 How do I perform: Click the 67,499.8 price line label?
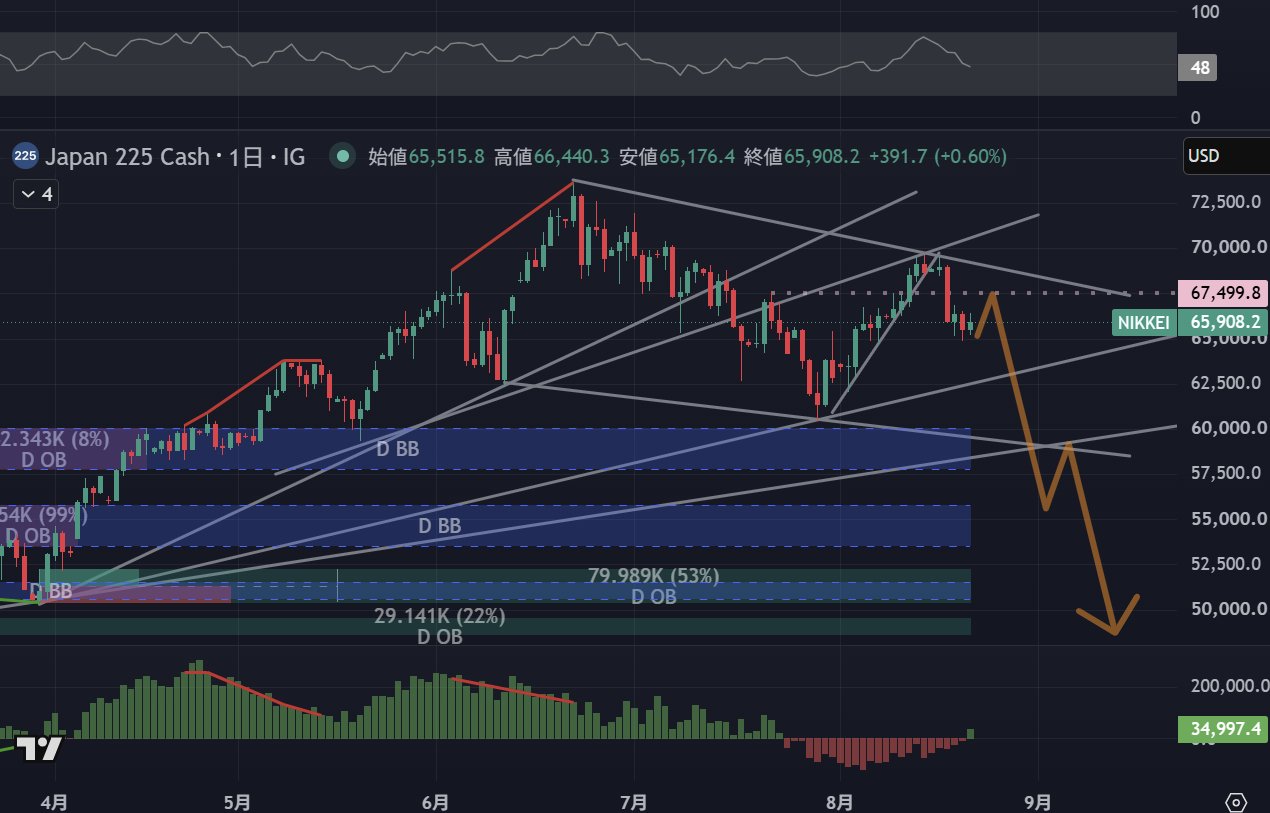(x=1224, y=293)
